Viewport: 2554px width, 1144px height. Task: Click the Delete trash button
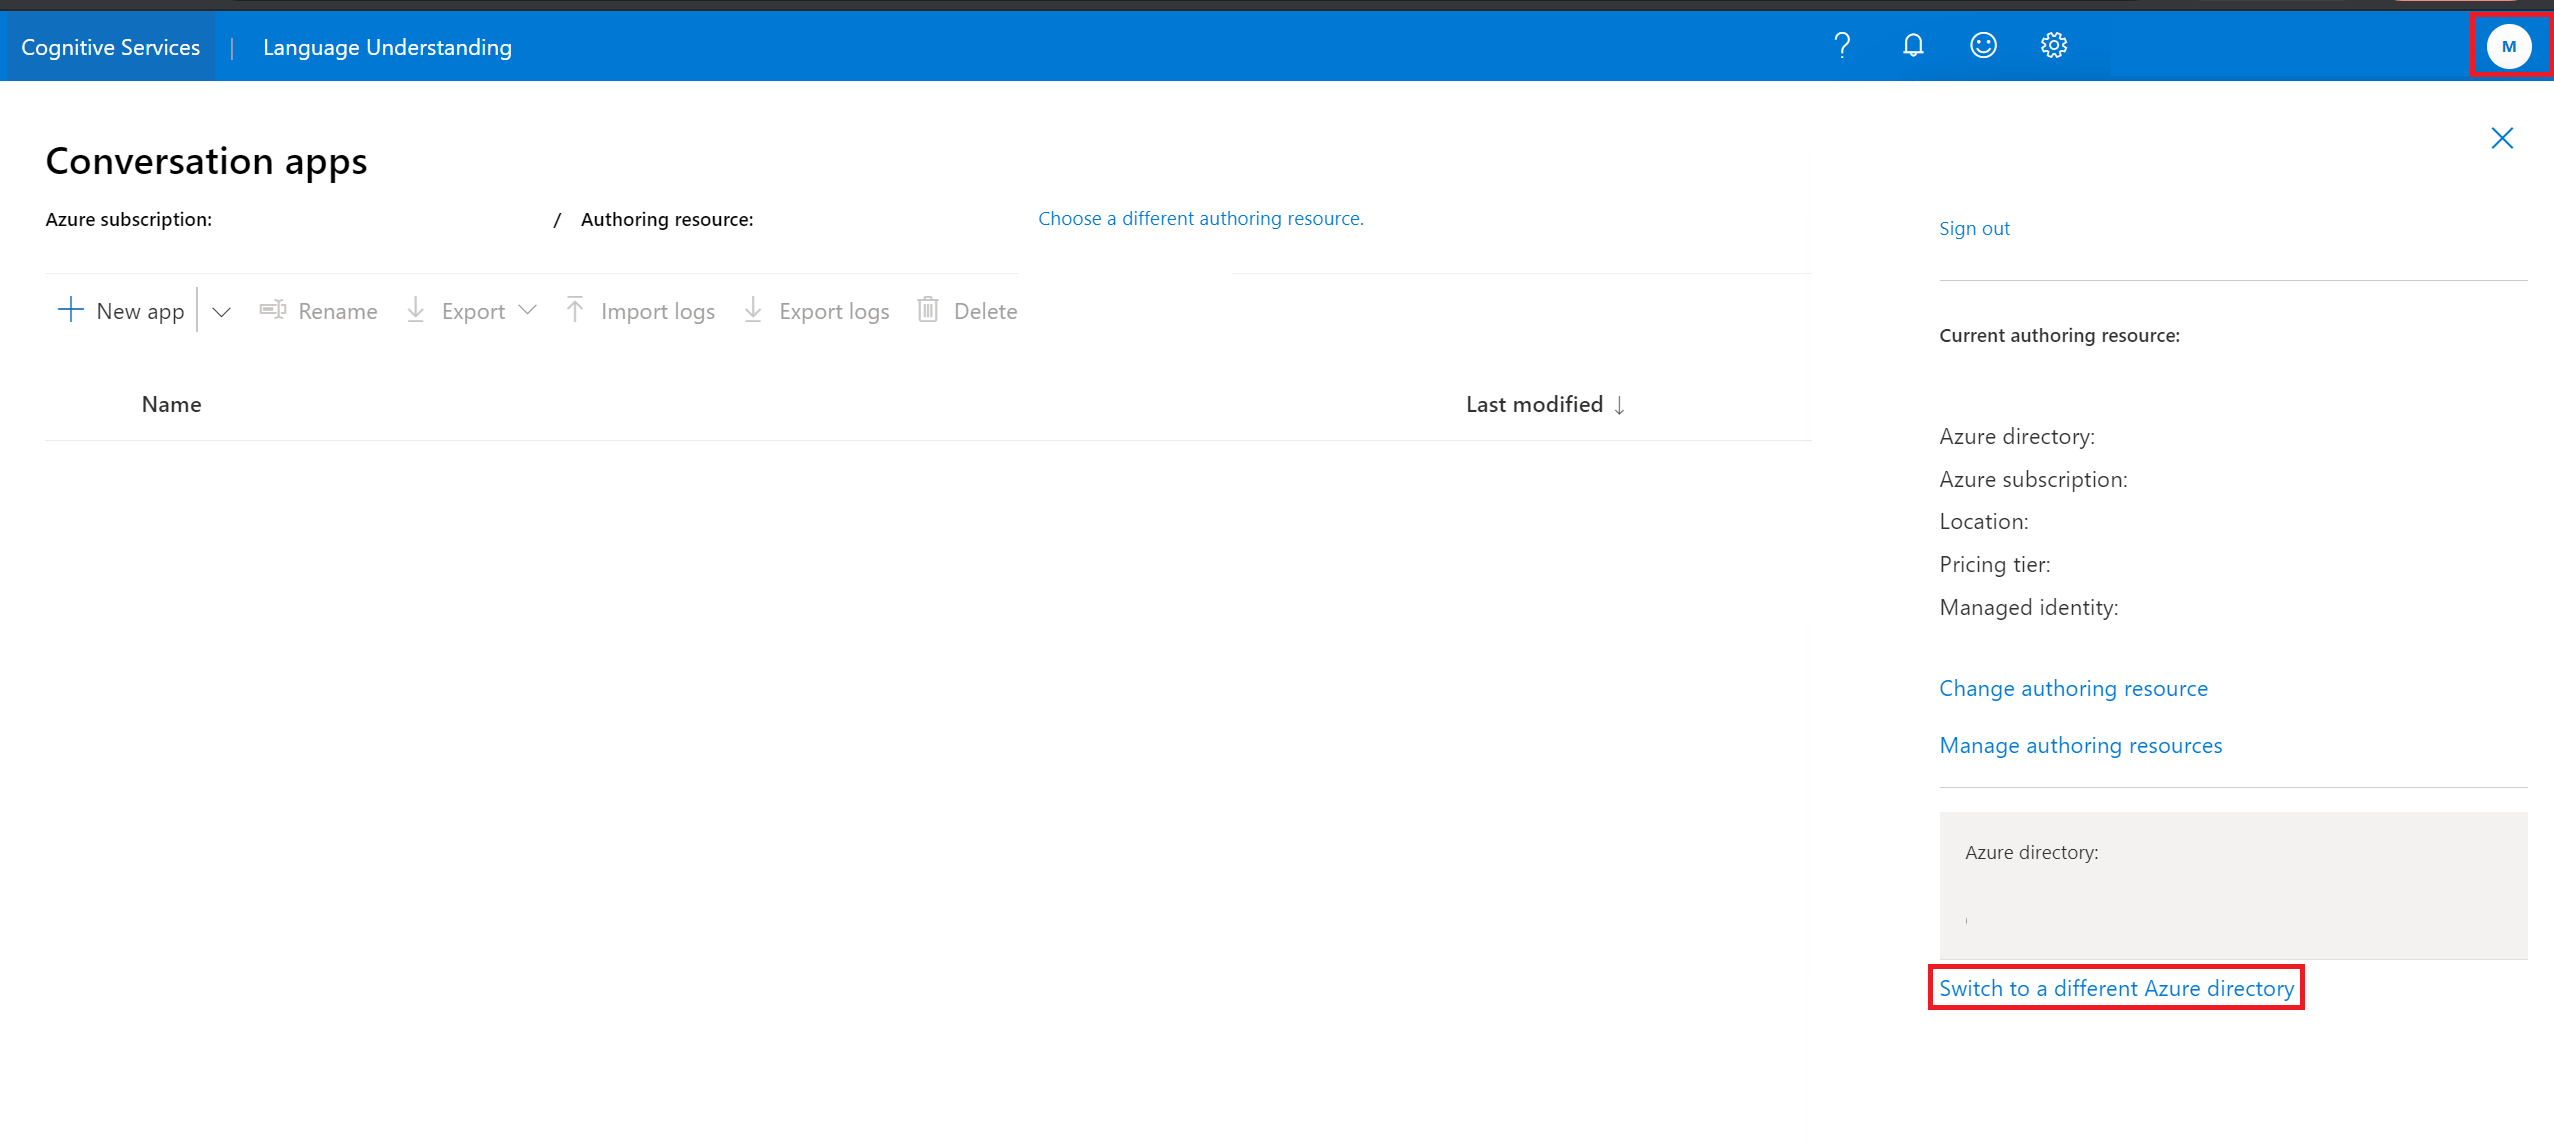967,311
